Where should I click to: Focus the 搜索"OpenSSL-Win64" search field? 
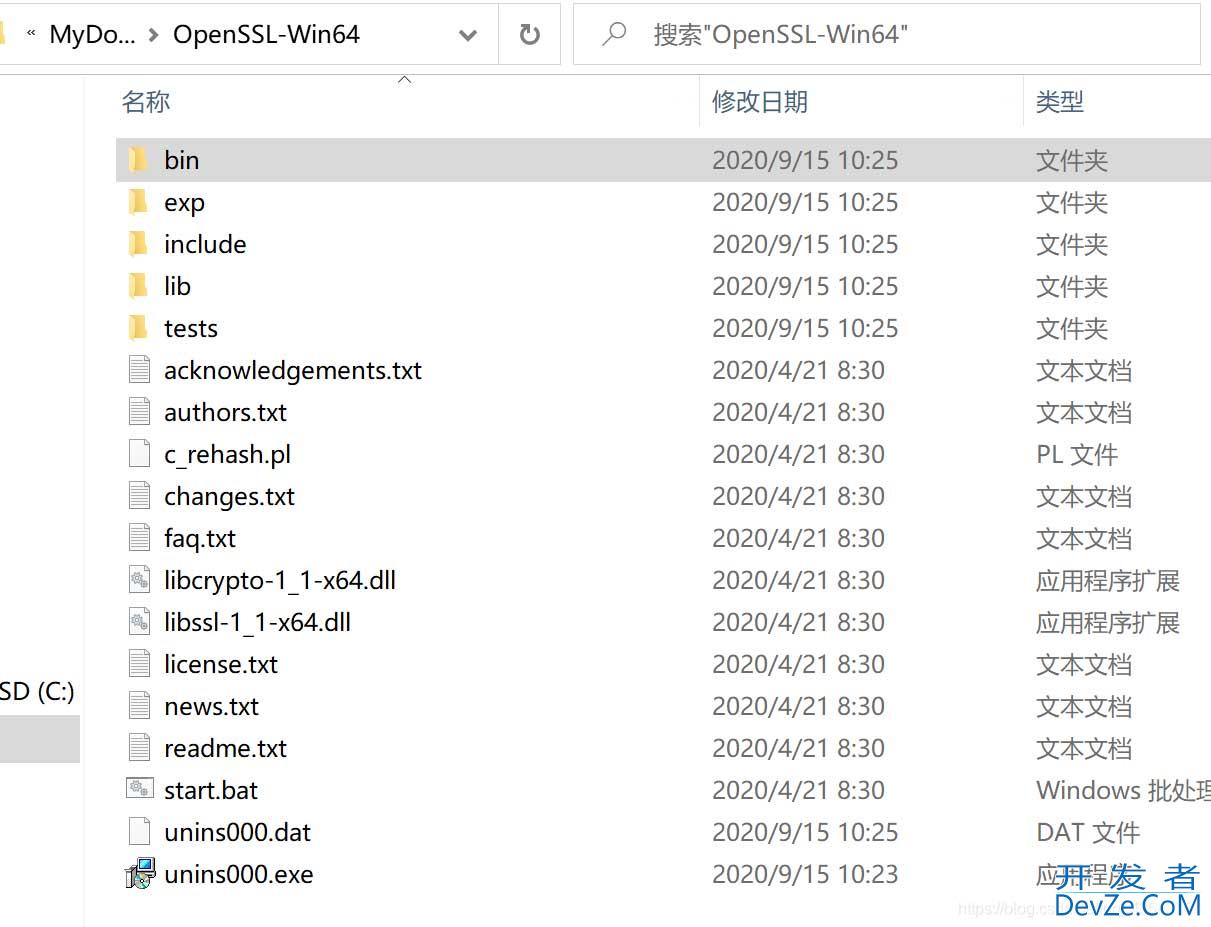click(887, 35)
